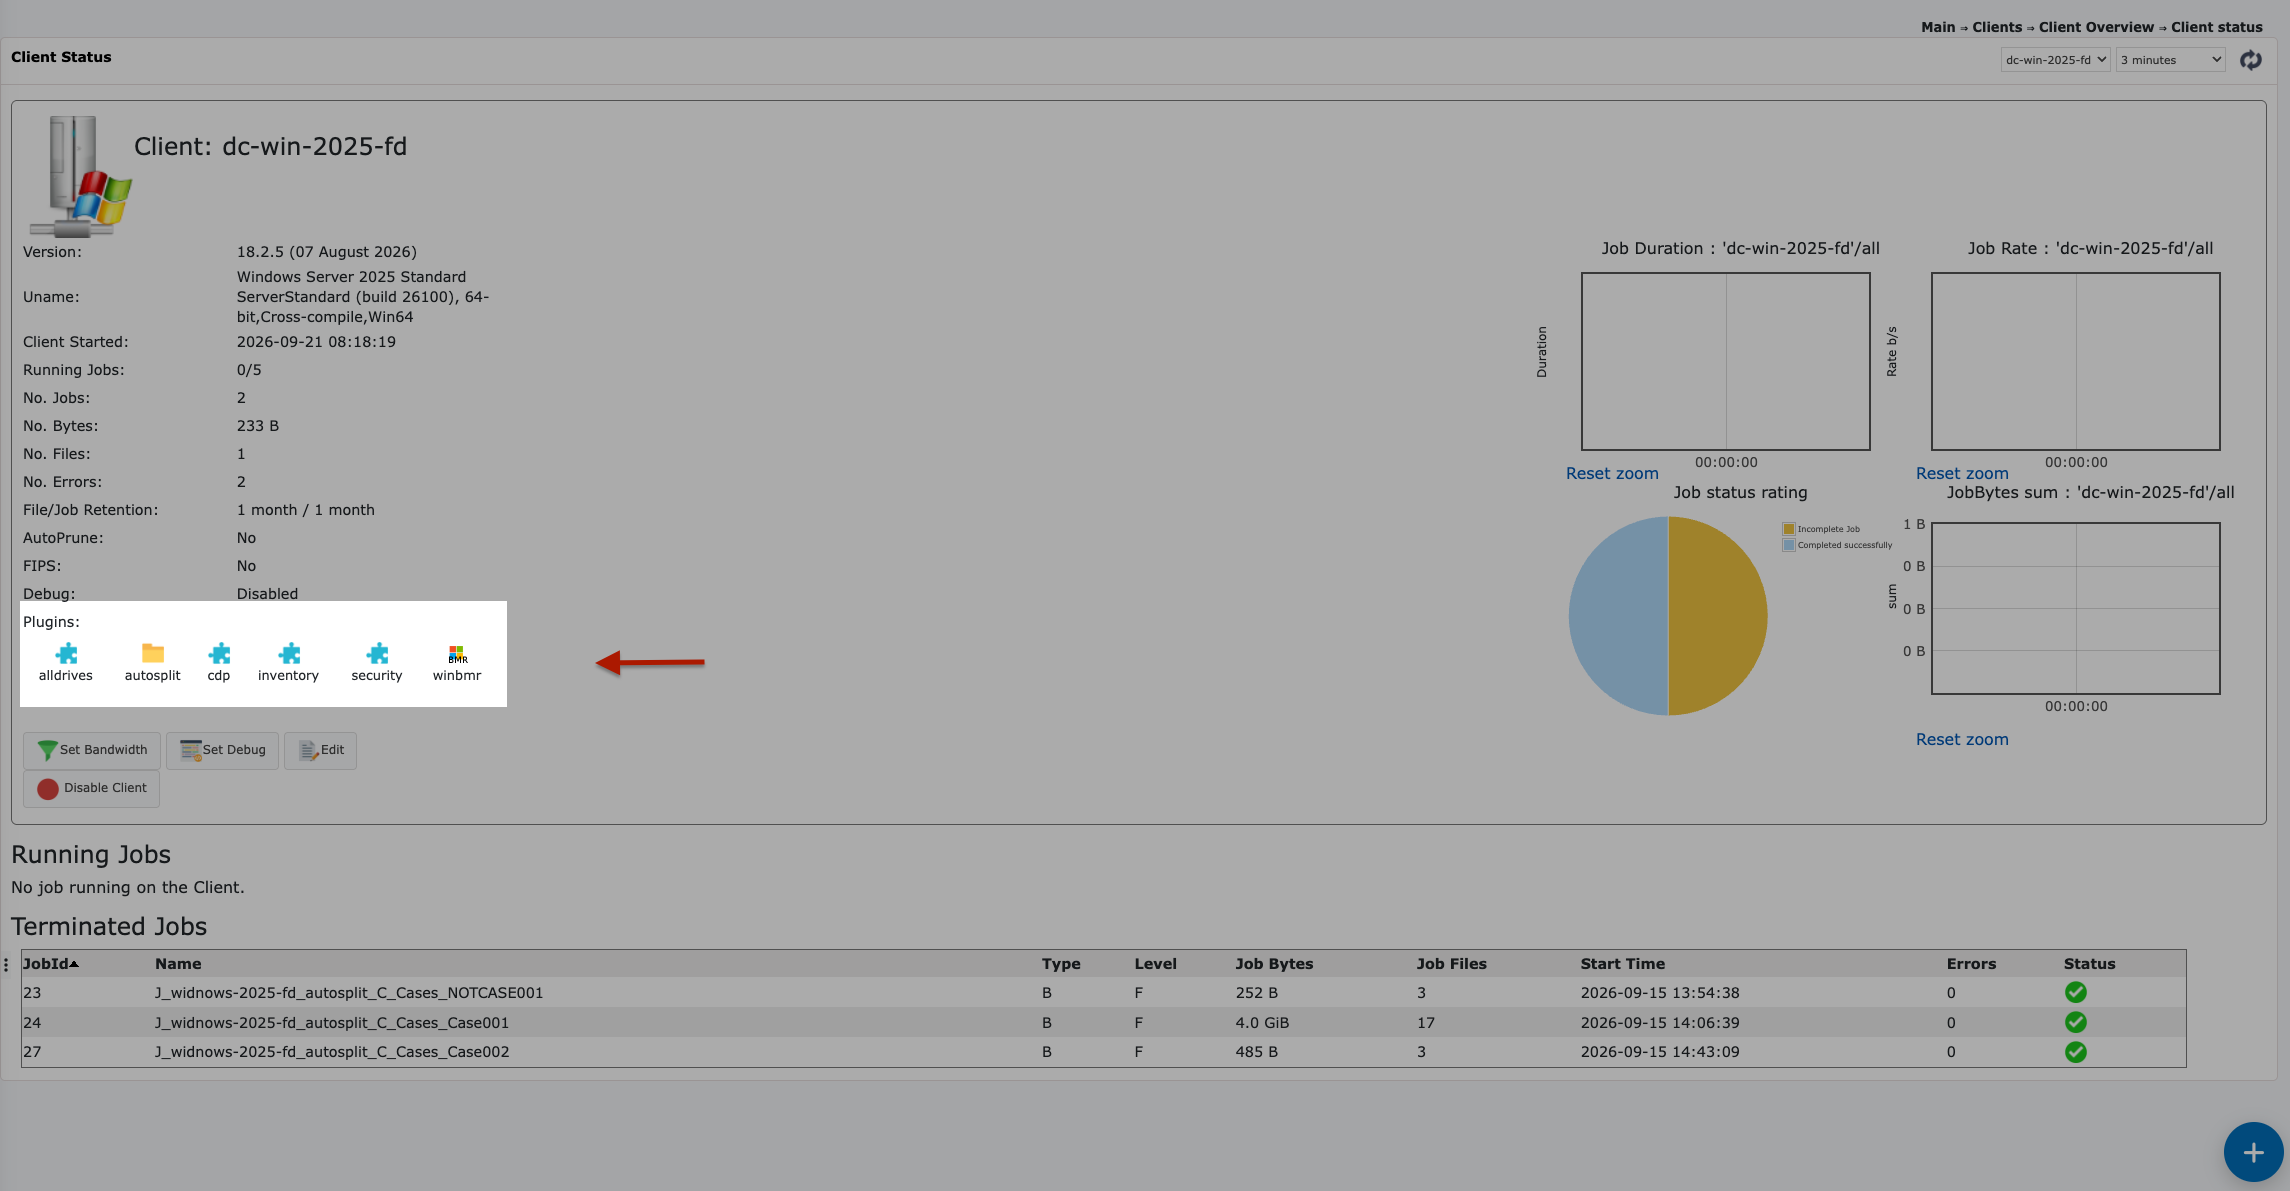Click the security plugin icon
The width and height of the screenshot is (2290, 1191).
click(377, 654)
